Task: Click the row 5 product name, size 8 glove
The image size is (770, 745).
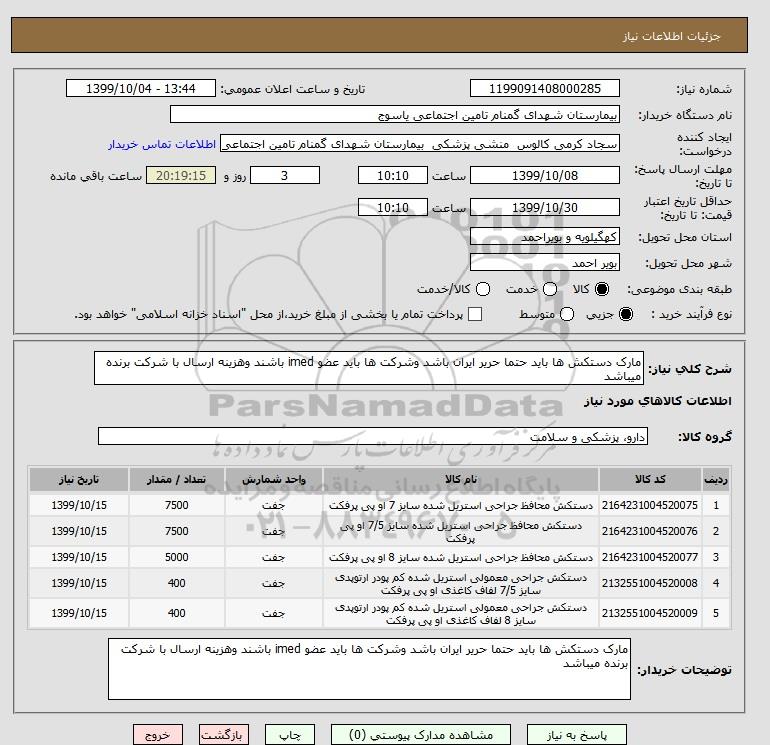Action: point(461,614)
